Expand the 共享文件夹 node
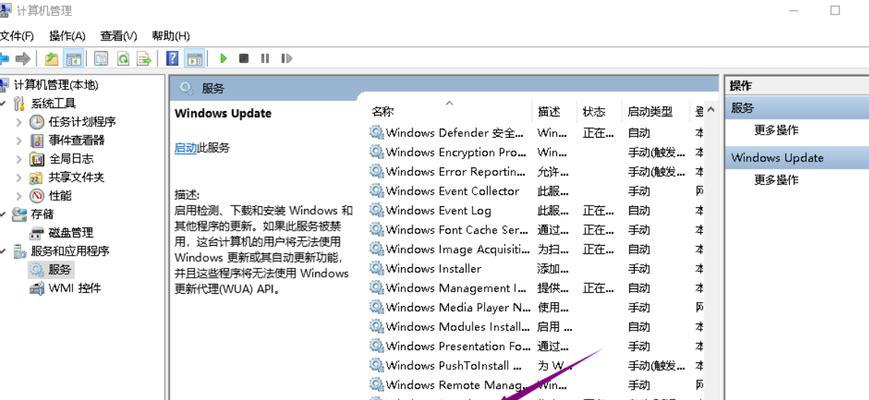The width and height of the screenshot is (869, 400). click(19, 177)
